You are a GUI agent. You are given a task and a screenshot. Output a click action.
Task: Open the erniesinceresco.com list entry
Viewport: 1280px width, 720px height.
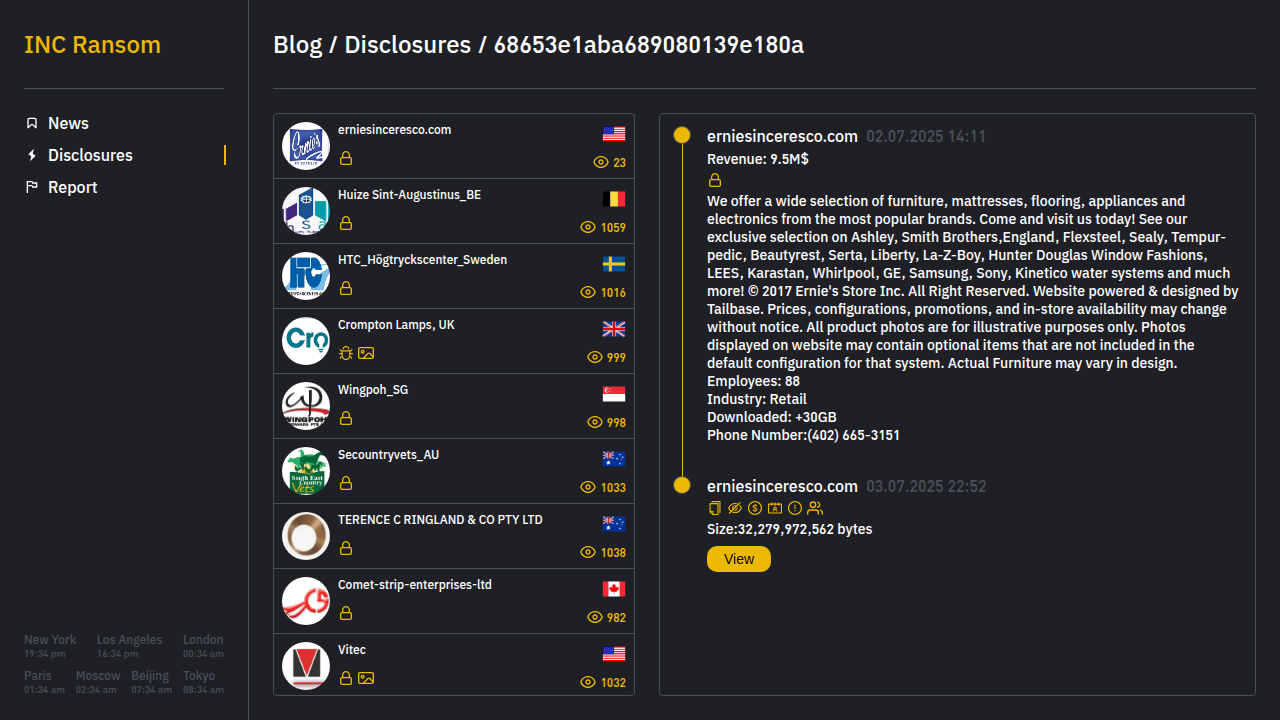(454, 146)
